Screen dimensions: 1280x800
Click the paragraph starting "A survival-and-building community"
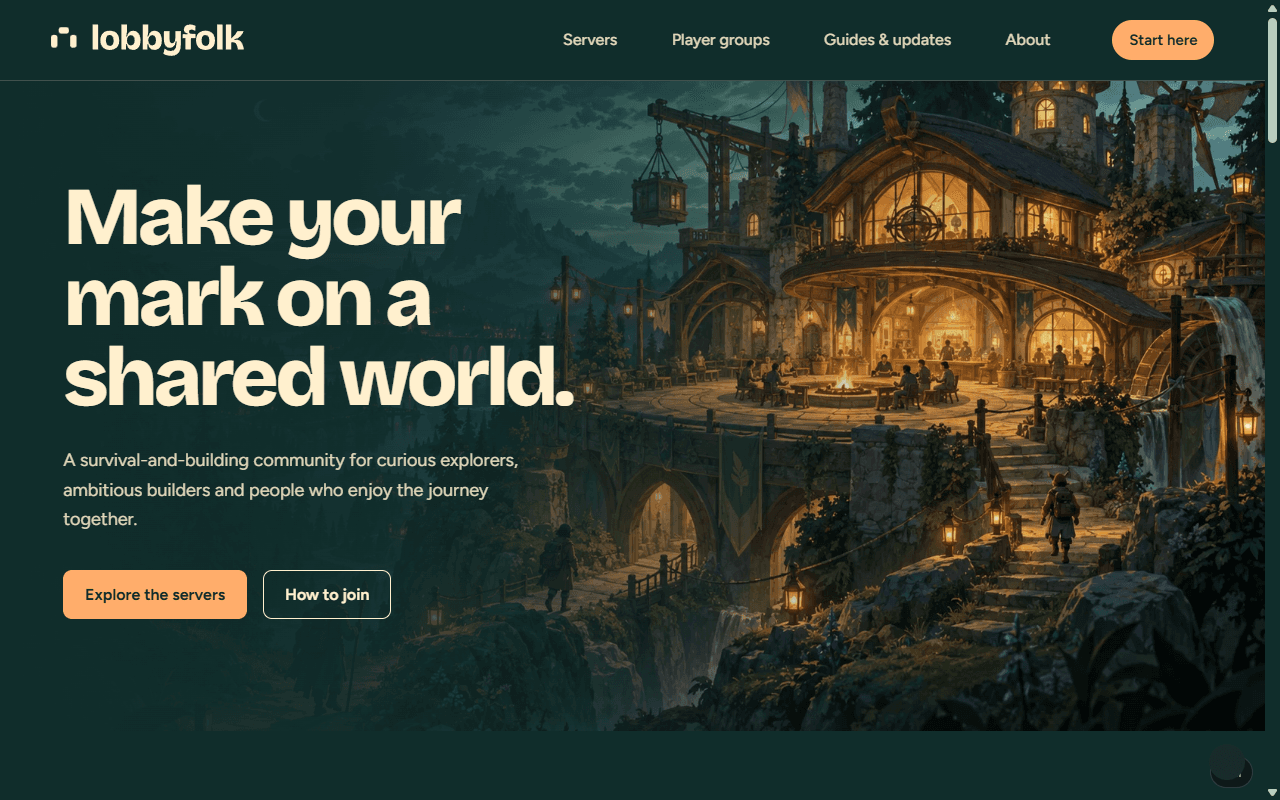click(x=291, y=490)
